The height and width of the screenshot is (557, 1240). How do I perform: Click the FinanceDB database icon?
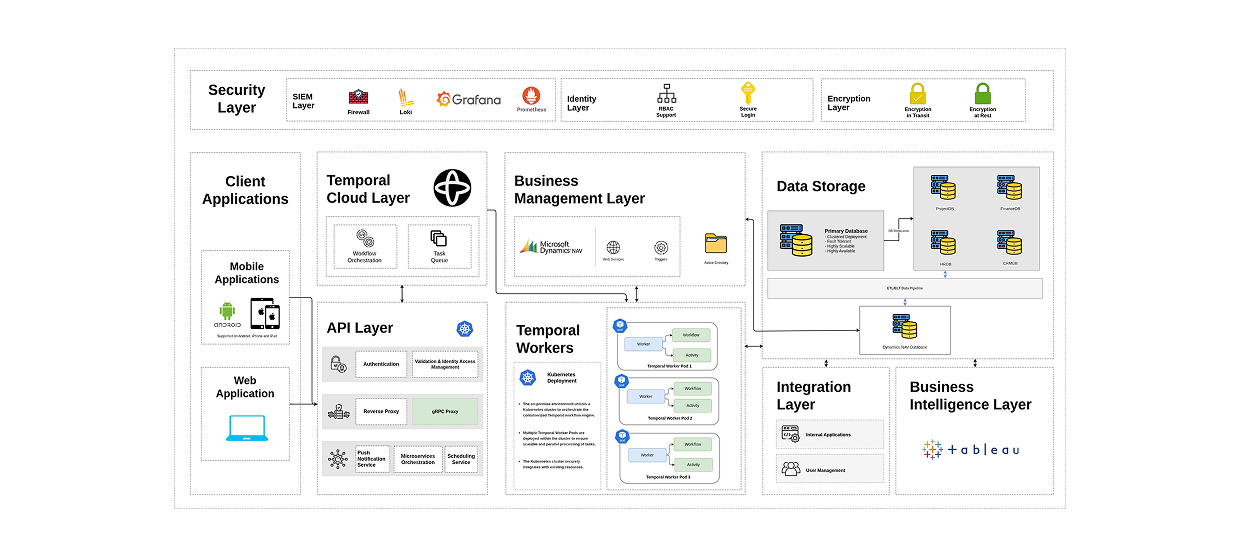click(1009, 188)
